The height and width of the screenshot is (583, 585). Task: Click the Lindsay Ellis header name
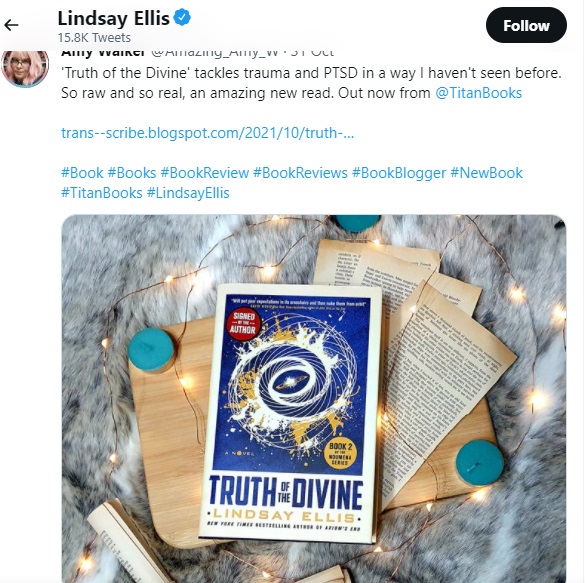point(113,18)
